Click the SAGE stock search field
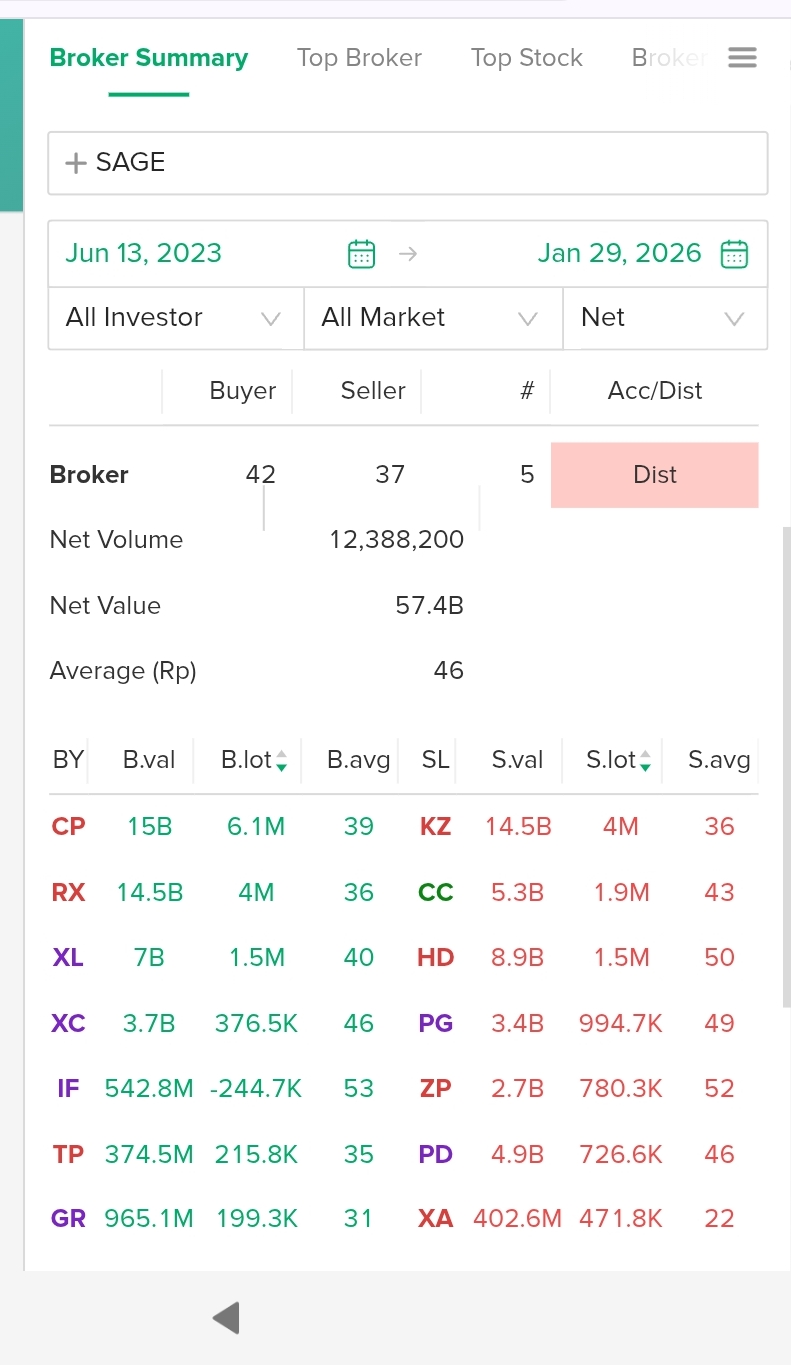Screen dimensions: 791x1365 click(x=420, y=163)
